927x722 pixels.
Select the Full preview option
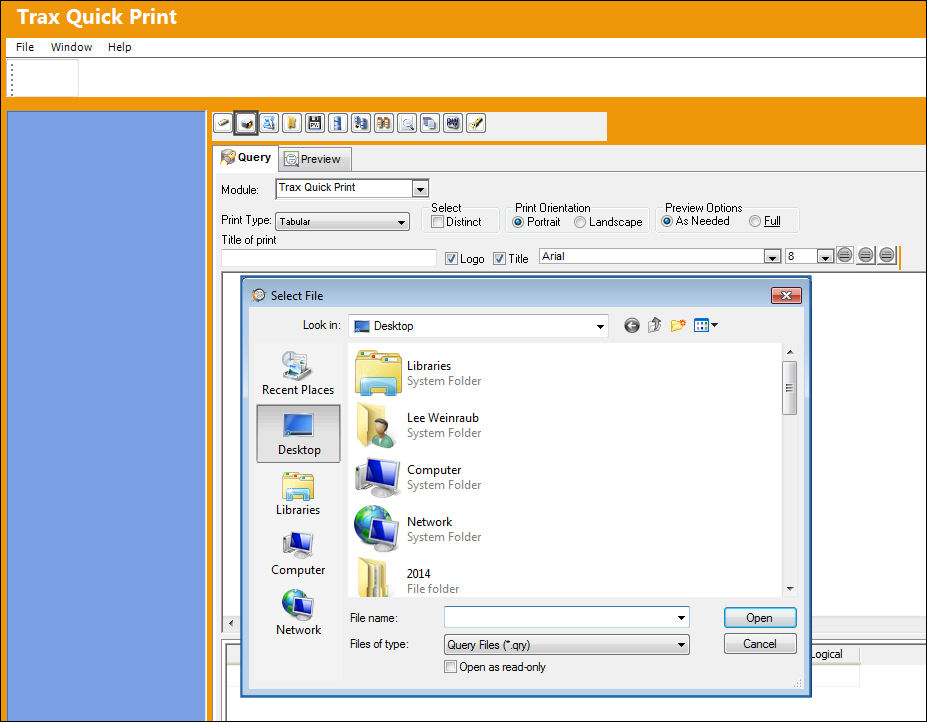click(755, 221)
